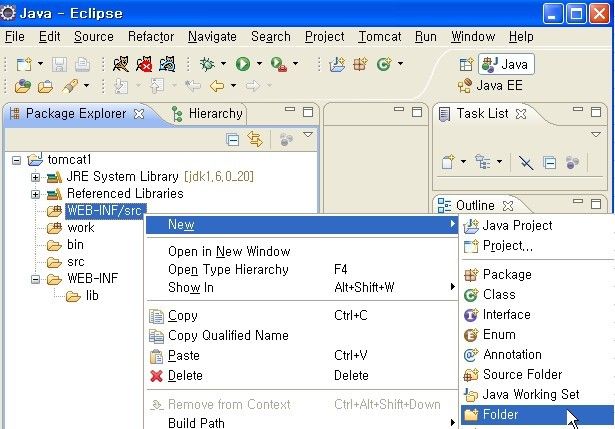Expand JRE System Library node
615x429 pixels.
coord(35,177)
